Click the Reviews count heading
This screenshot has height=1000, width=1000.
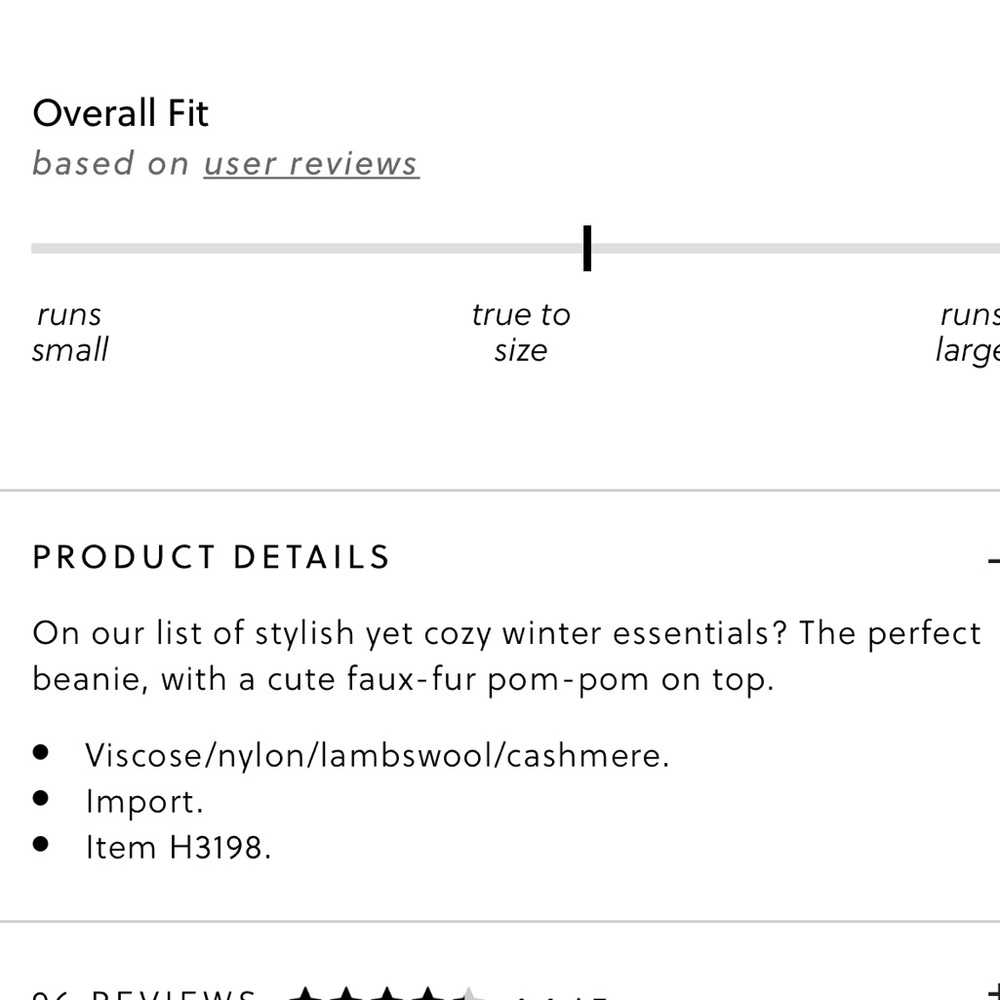(x=145, y=994)
